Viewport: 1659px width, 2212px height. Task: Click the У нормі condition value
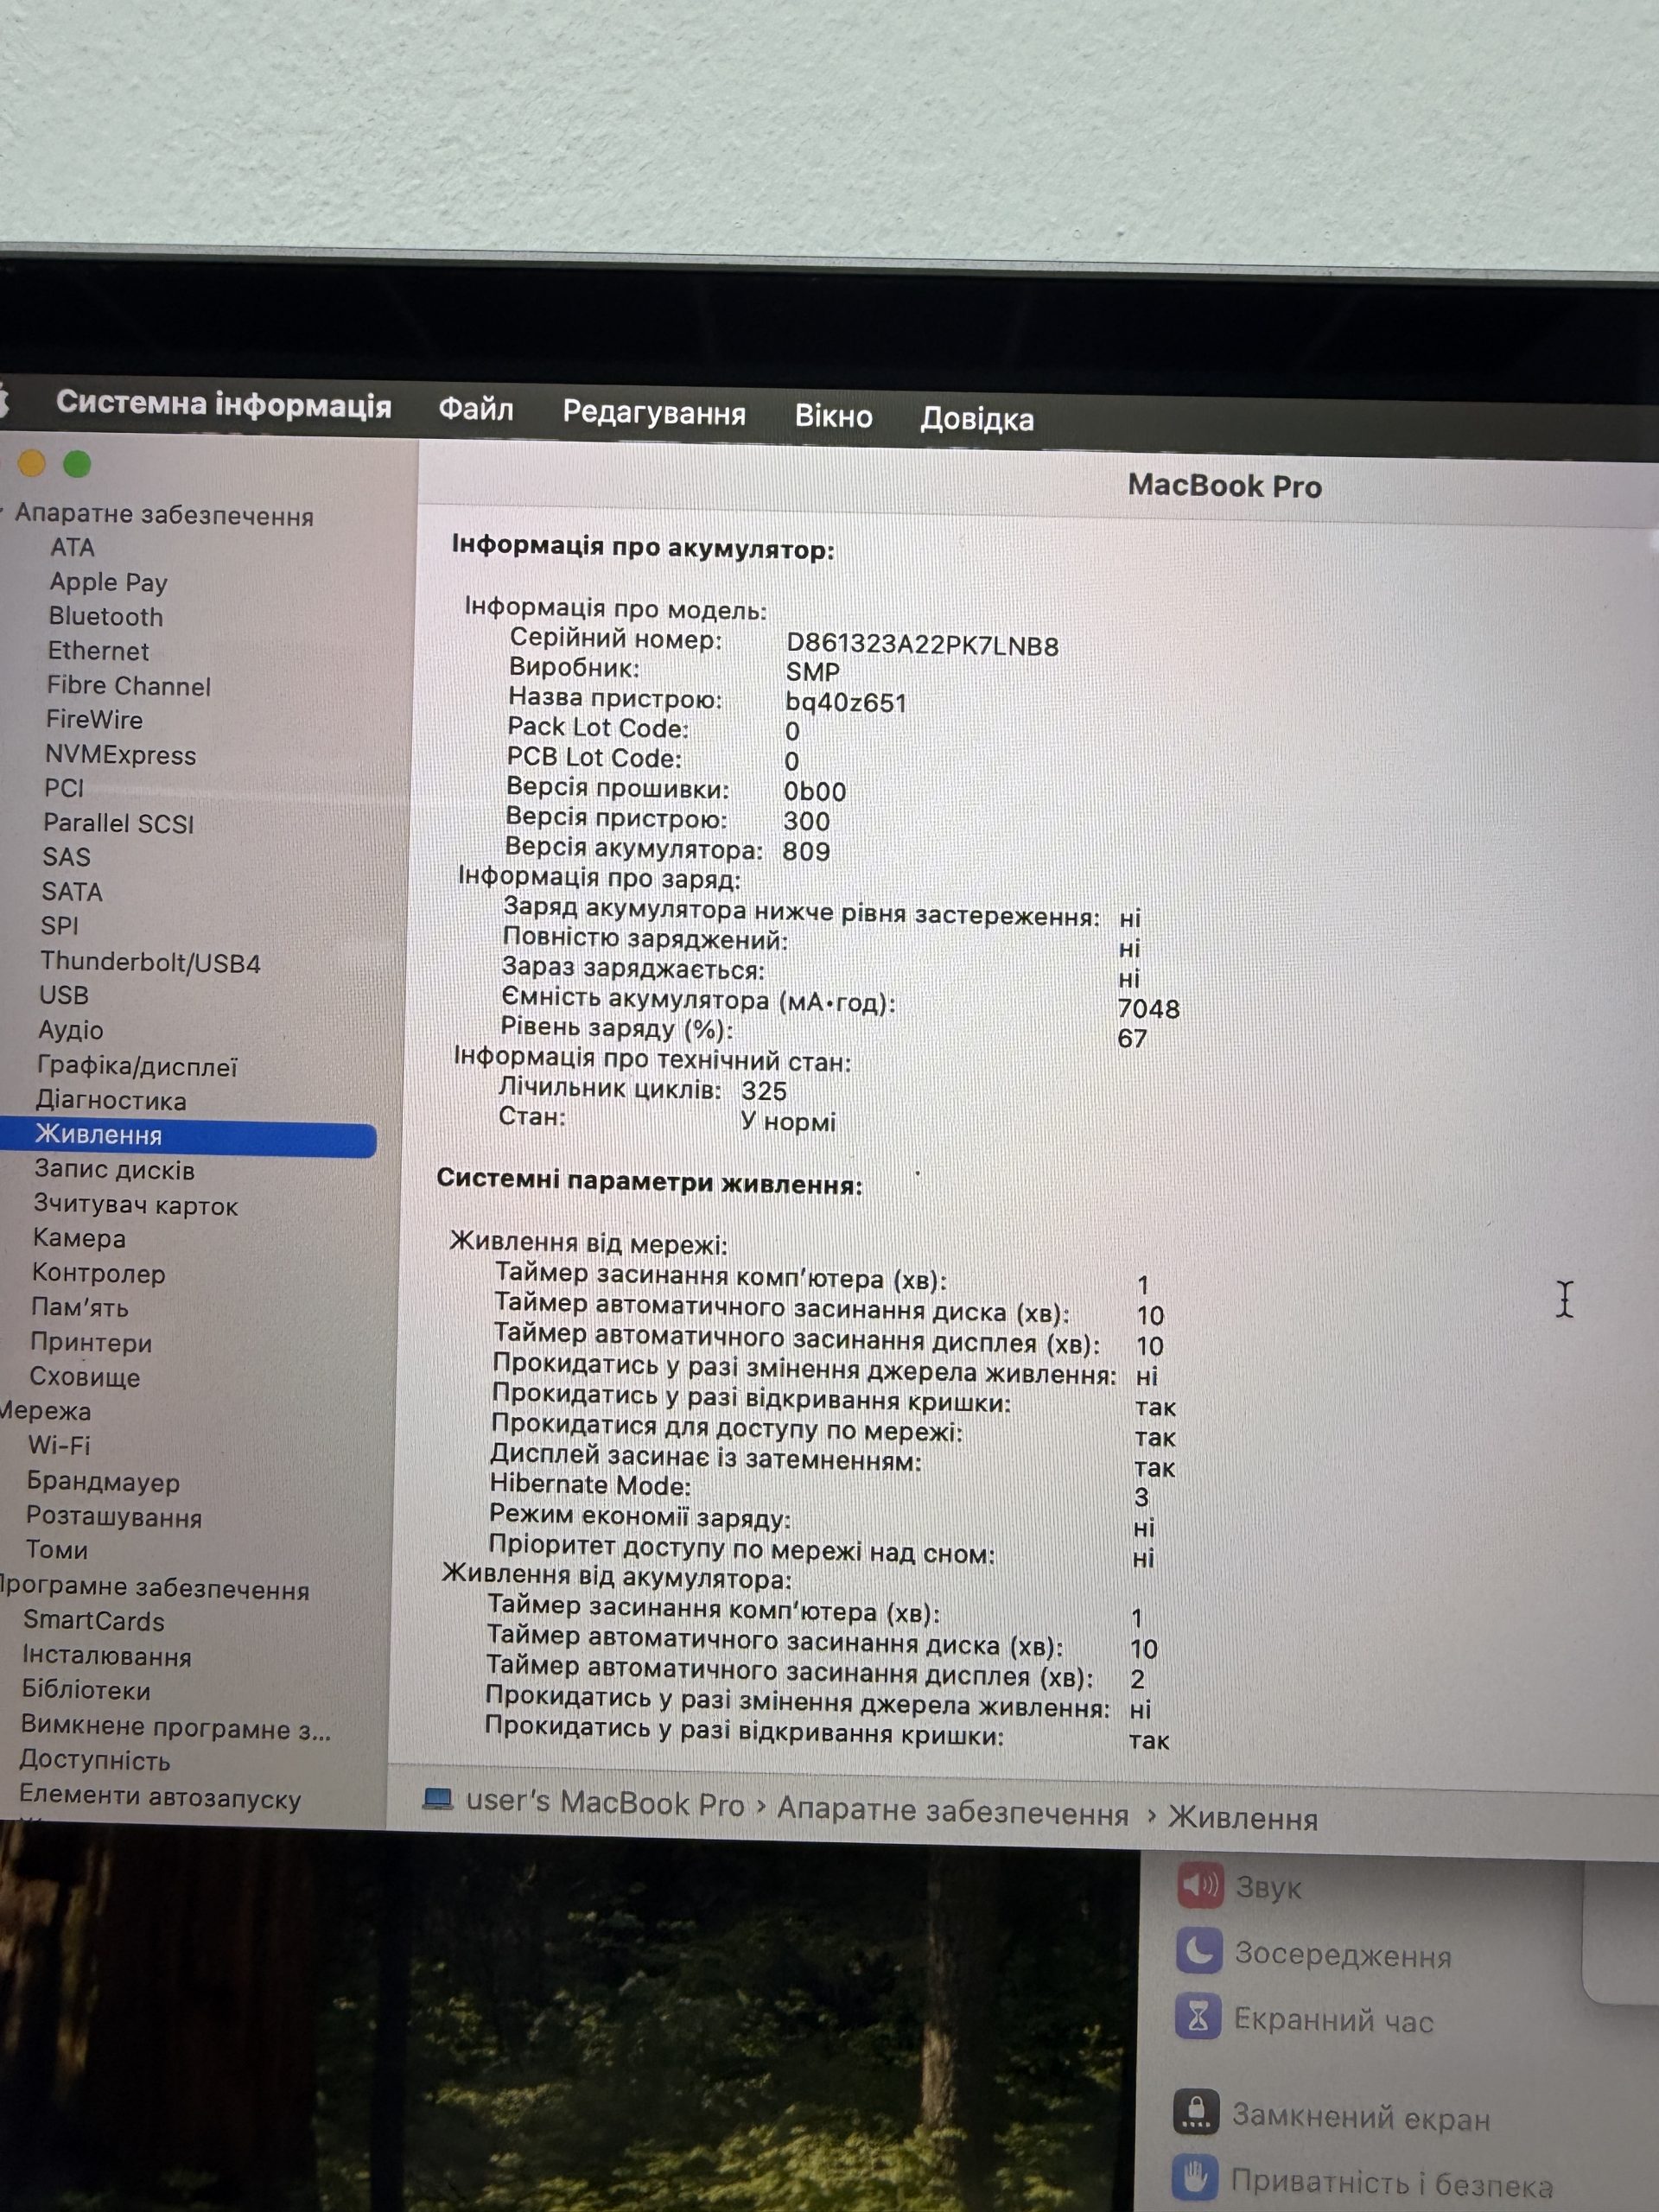[x=788, y=1121]
